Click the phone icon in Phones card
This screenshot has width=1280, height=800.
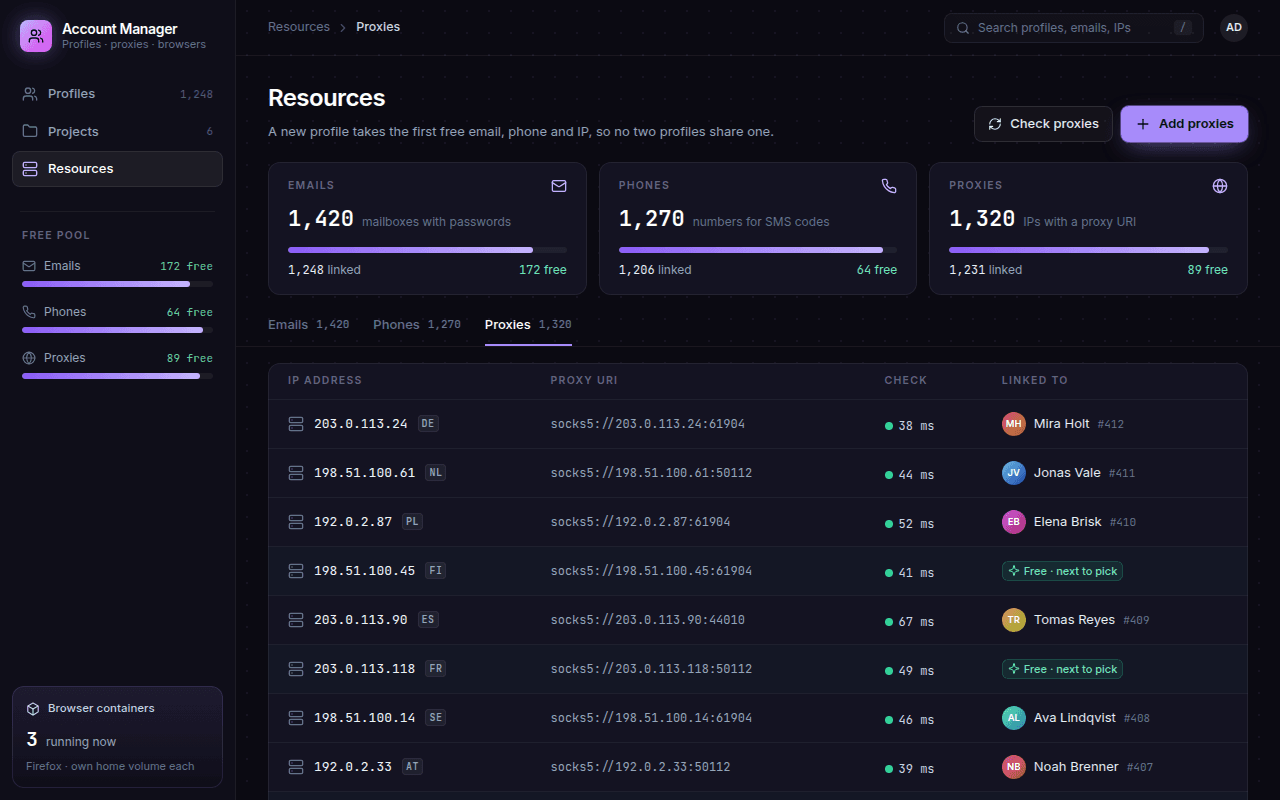pos(889,186)
